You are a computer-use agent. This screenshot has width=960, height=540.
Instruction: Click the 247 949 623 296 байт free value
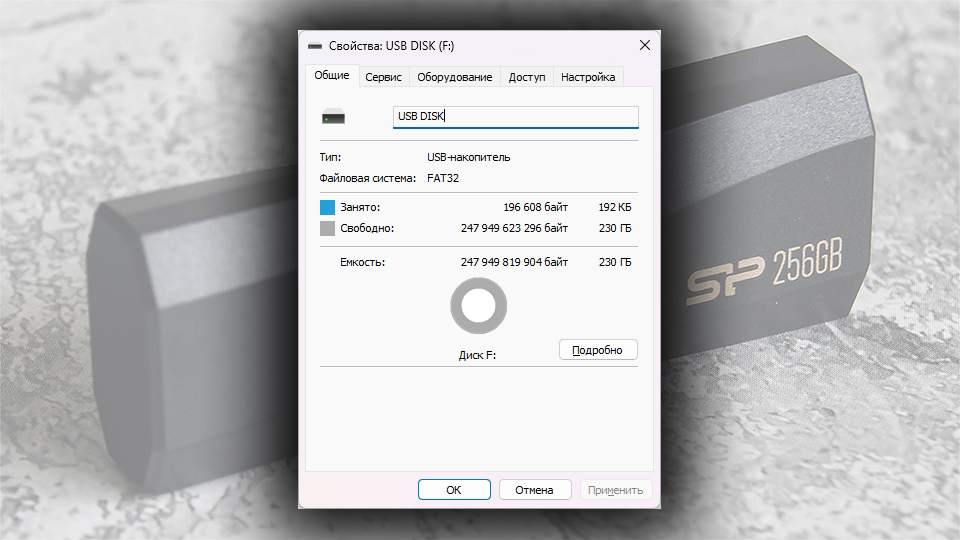pos(514,228)
